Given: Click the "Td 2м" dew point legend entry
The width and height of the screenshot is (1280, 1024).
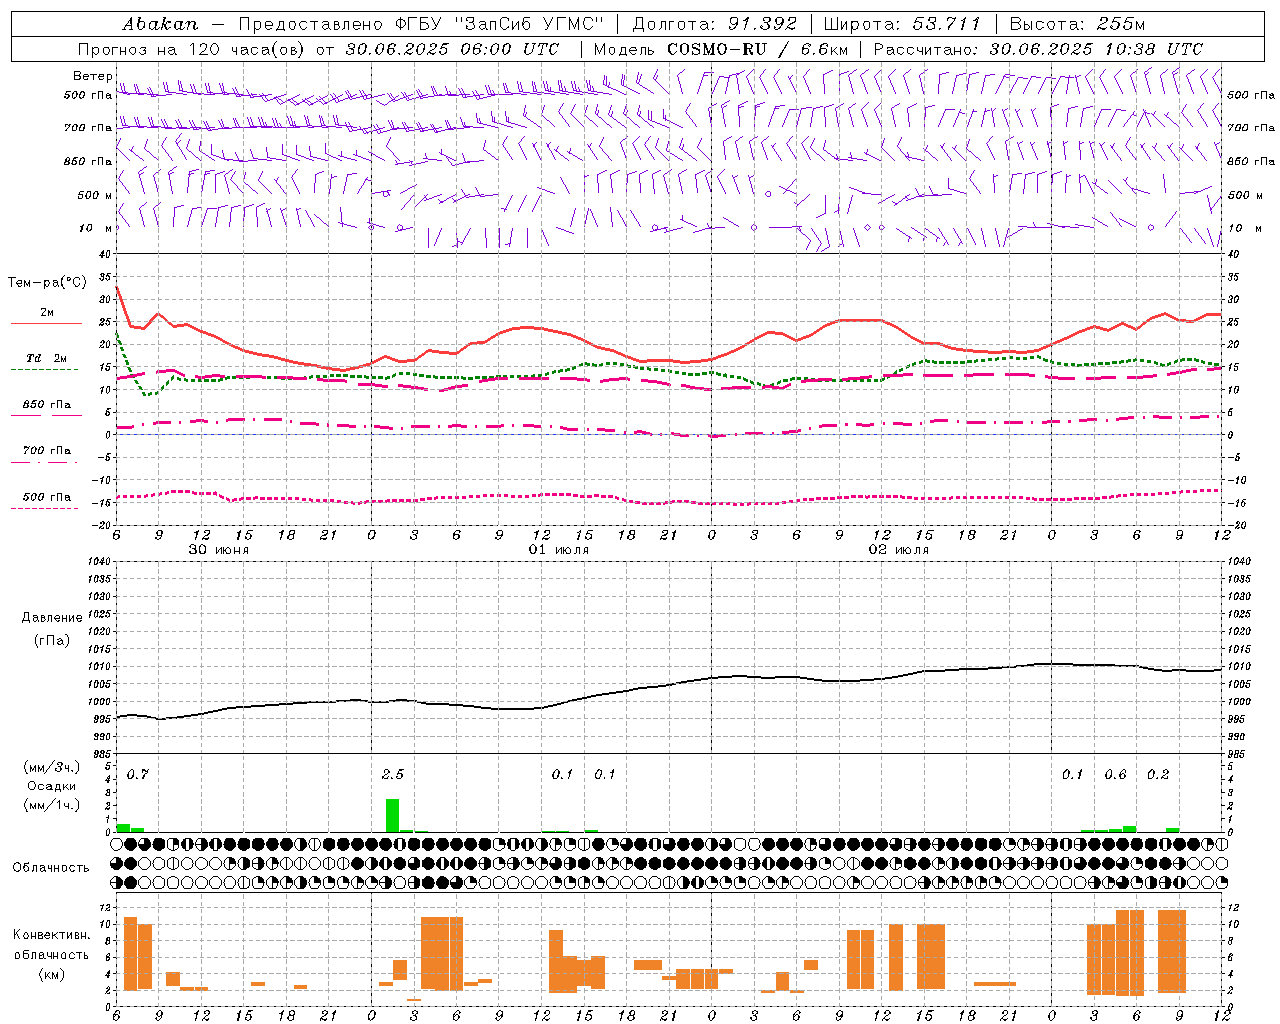Looking at the screenshot, I should [46, 358].
